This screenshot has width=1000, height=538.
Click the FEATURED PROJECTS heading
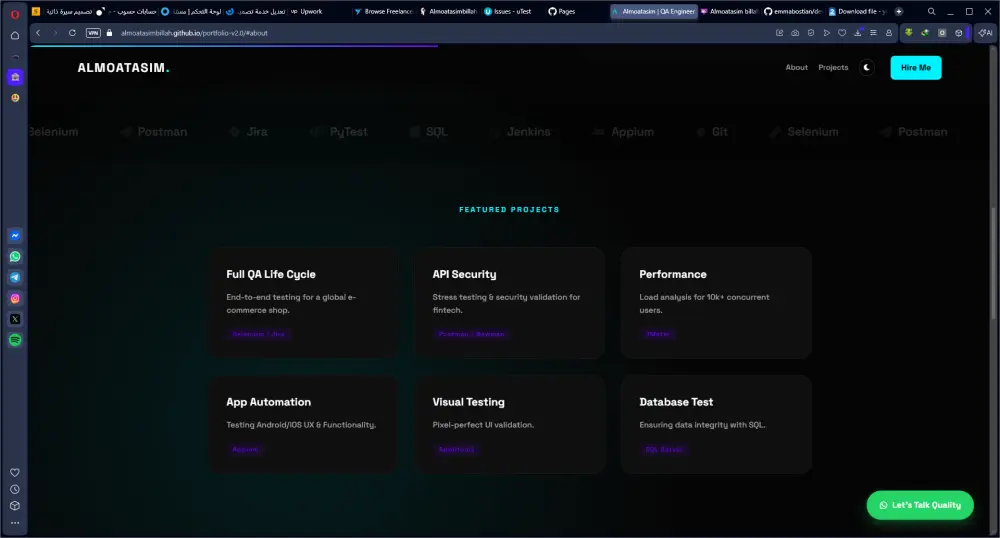click(509, 209)
